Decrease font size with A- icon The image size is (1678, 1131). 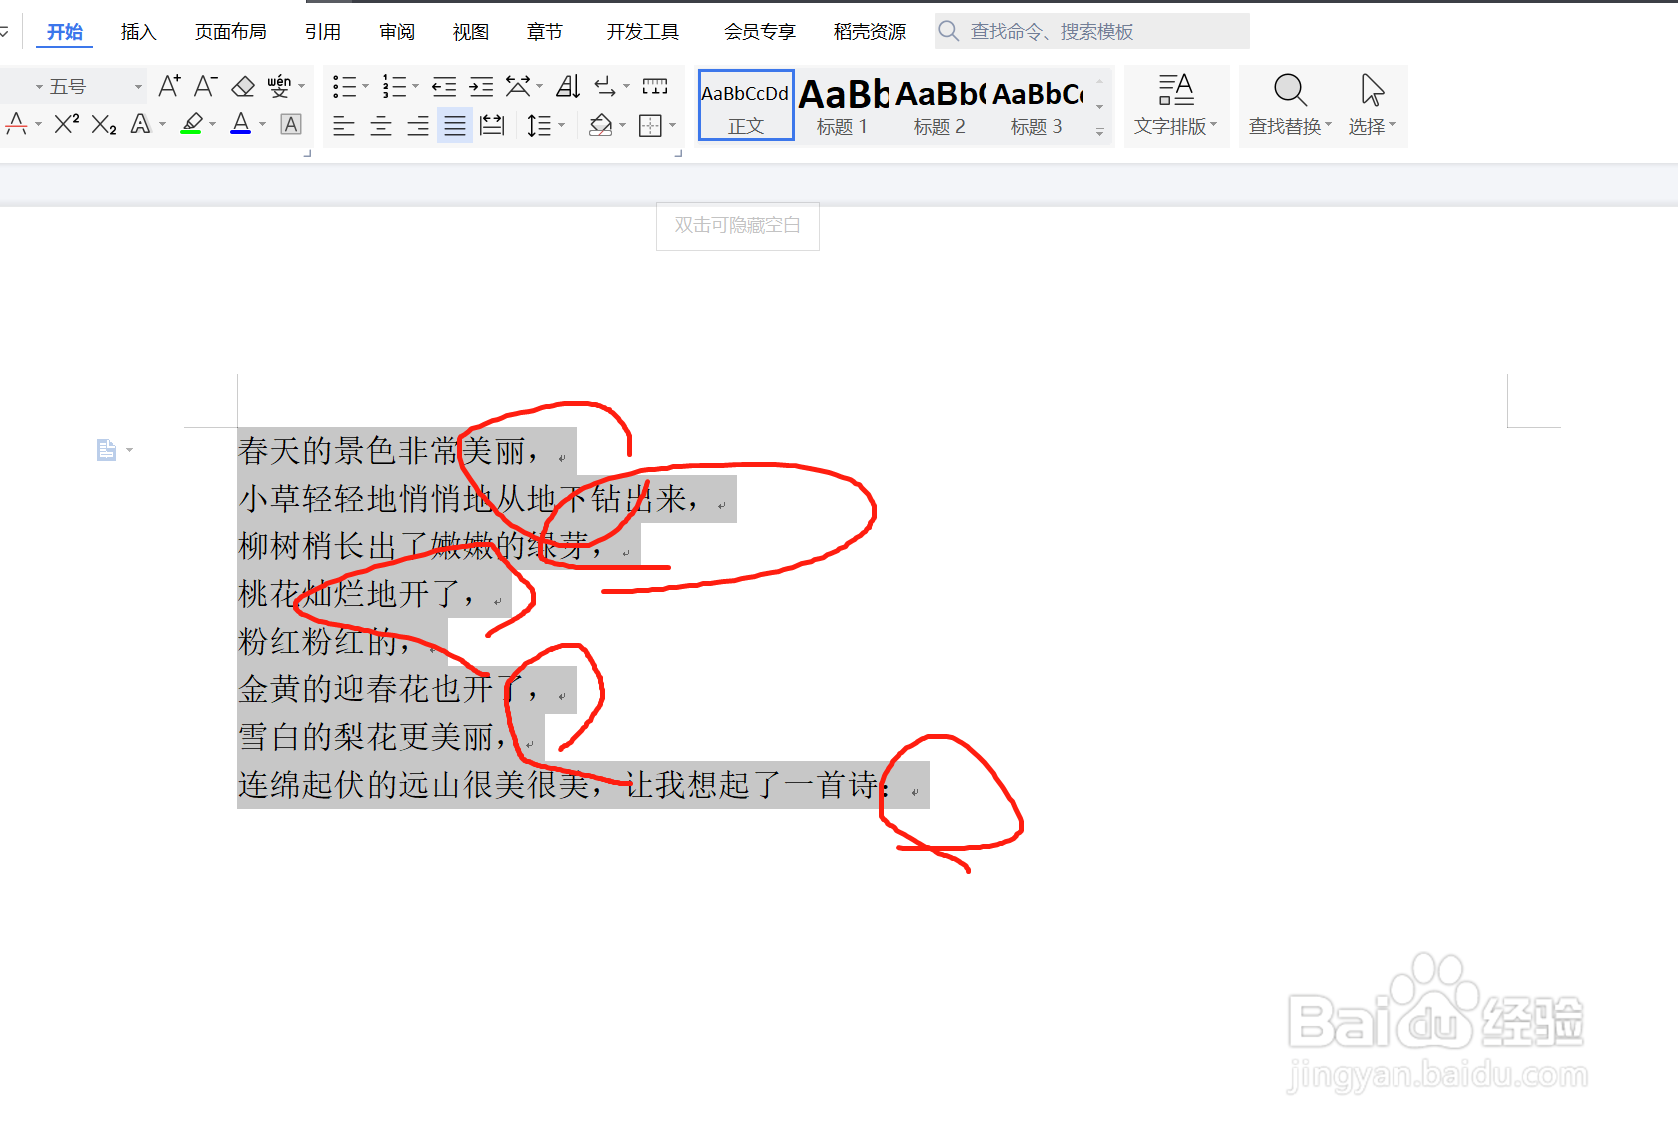click(x=205, y=86)
